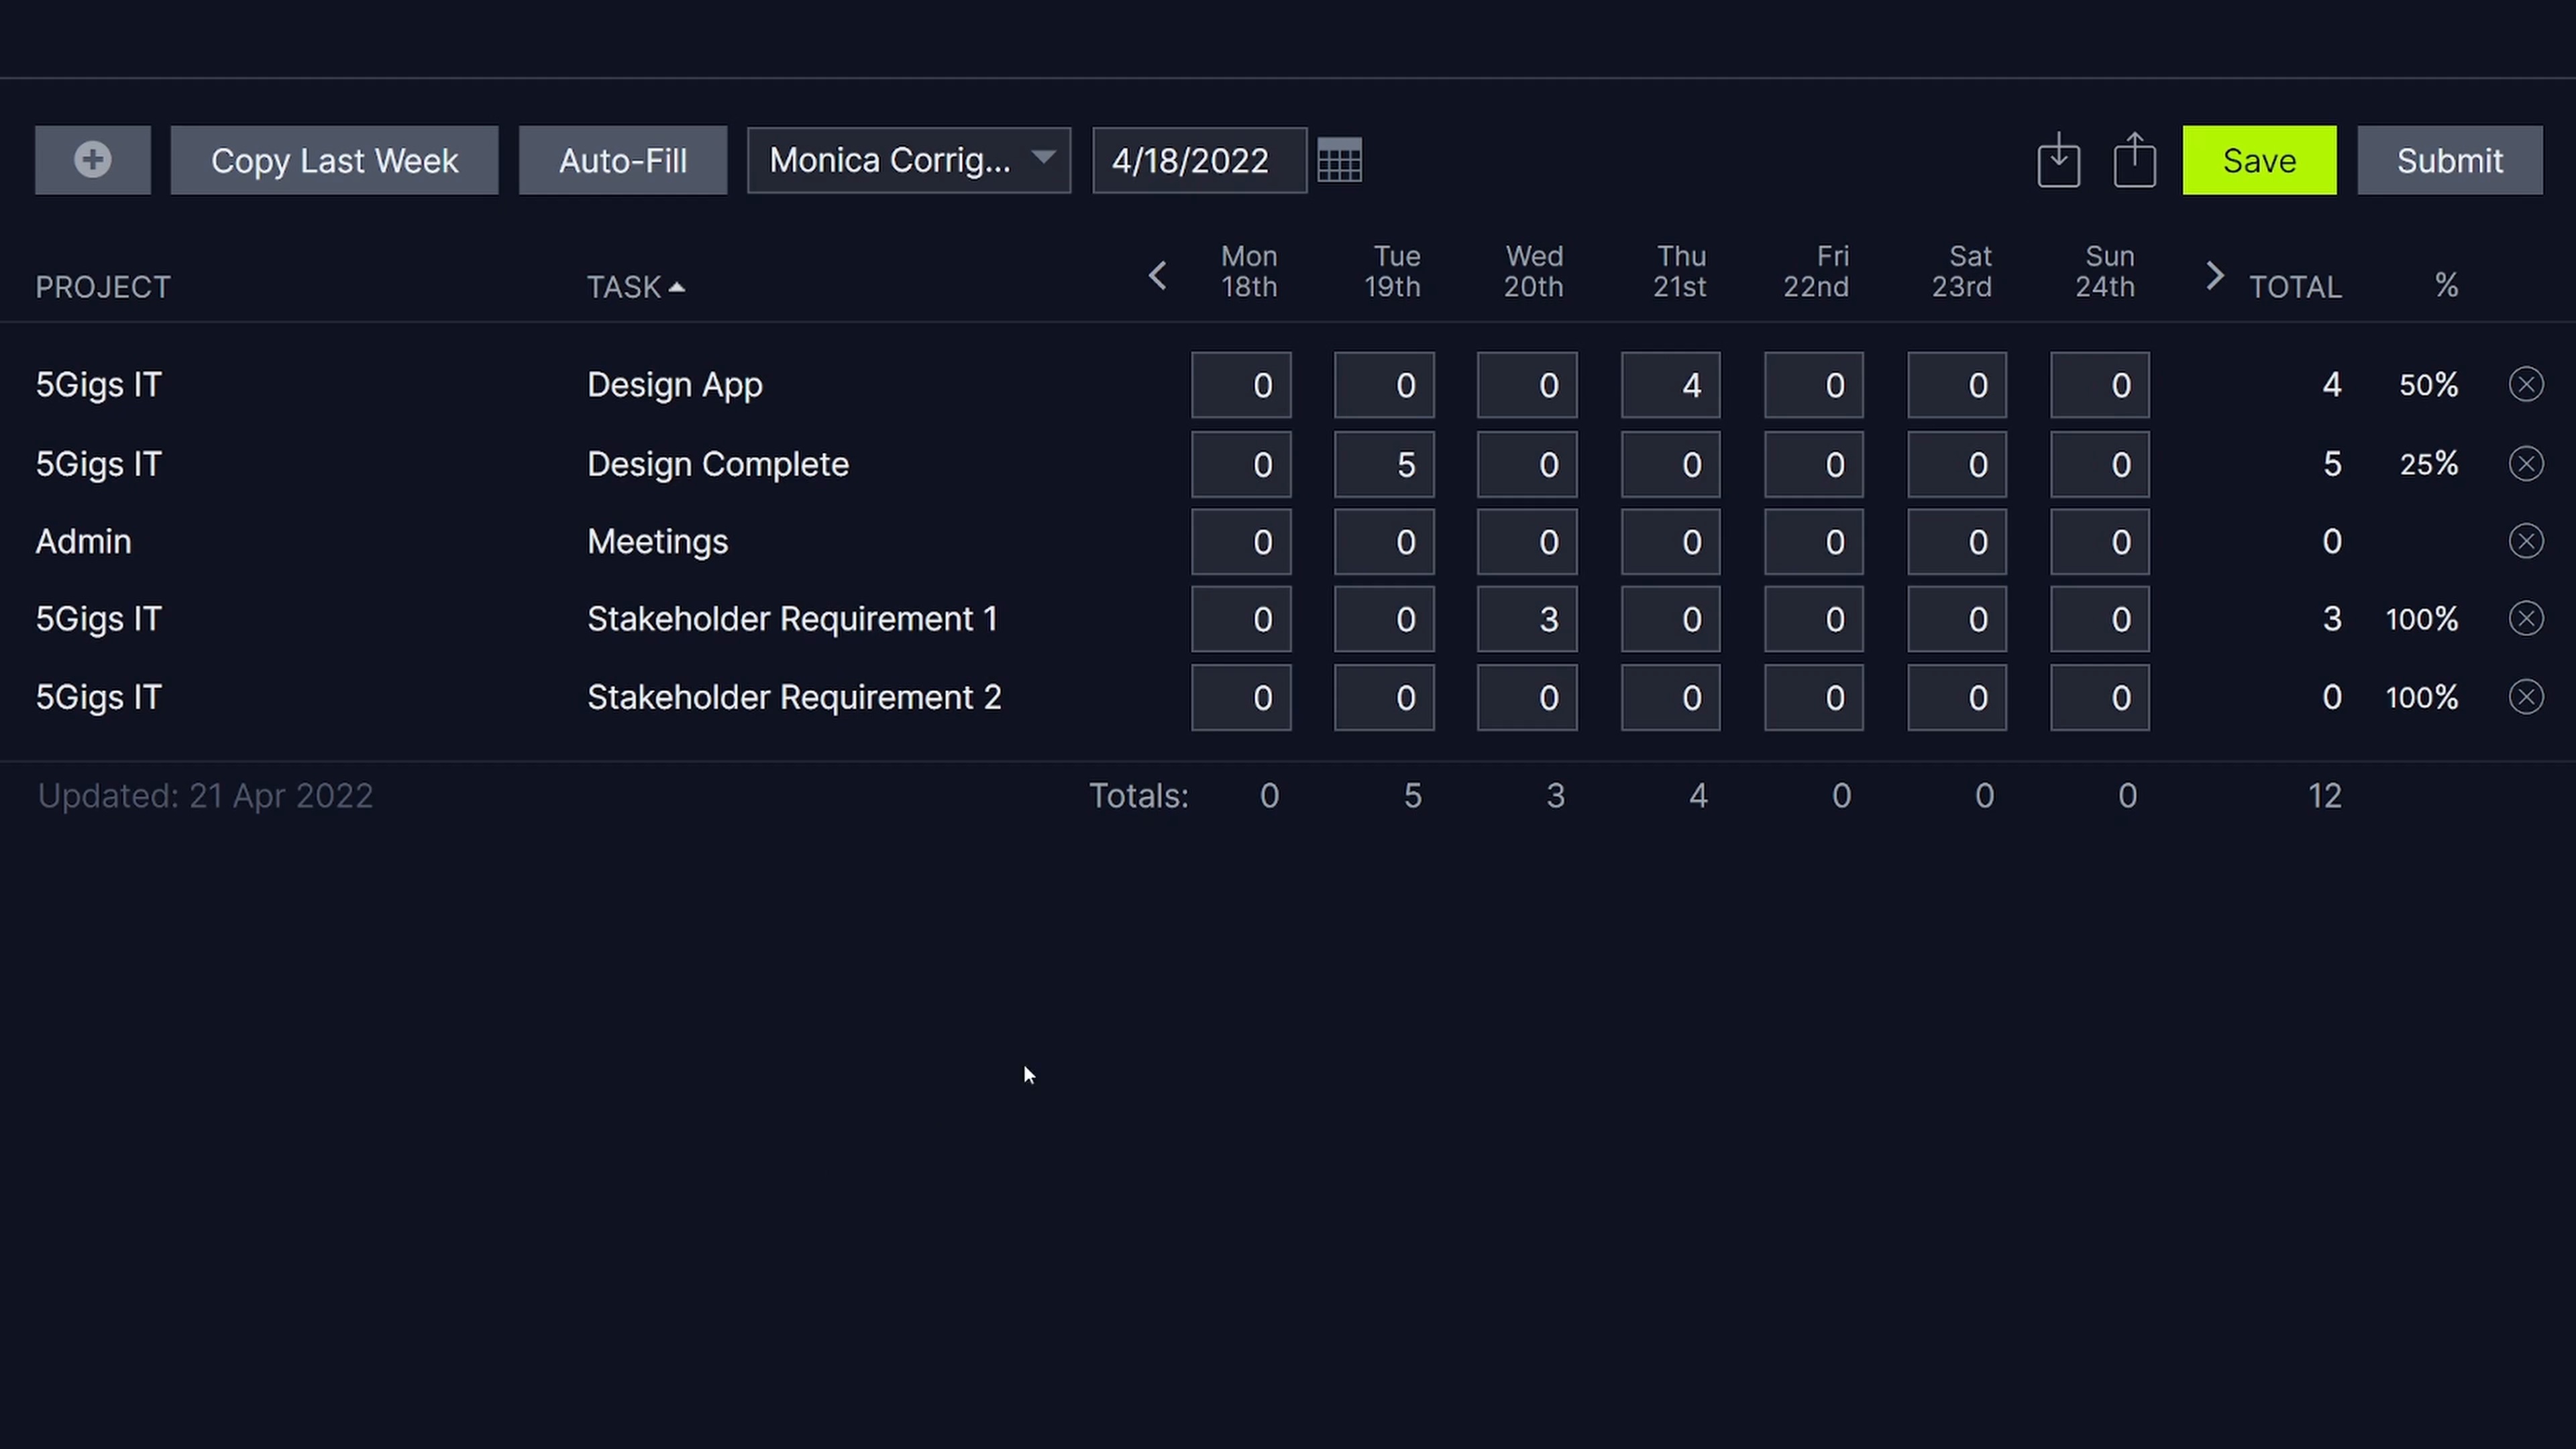The width and height of the screenshot is (2576, 1449).
Task: Click the Copy Last Week button
Action: pyautogui.click(x=334, y=160)
